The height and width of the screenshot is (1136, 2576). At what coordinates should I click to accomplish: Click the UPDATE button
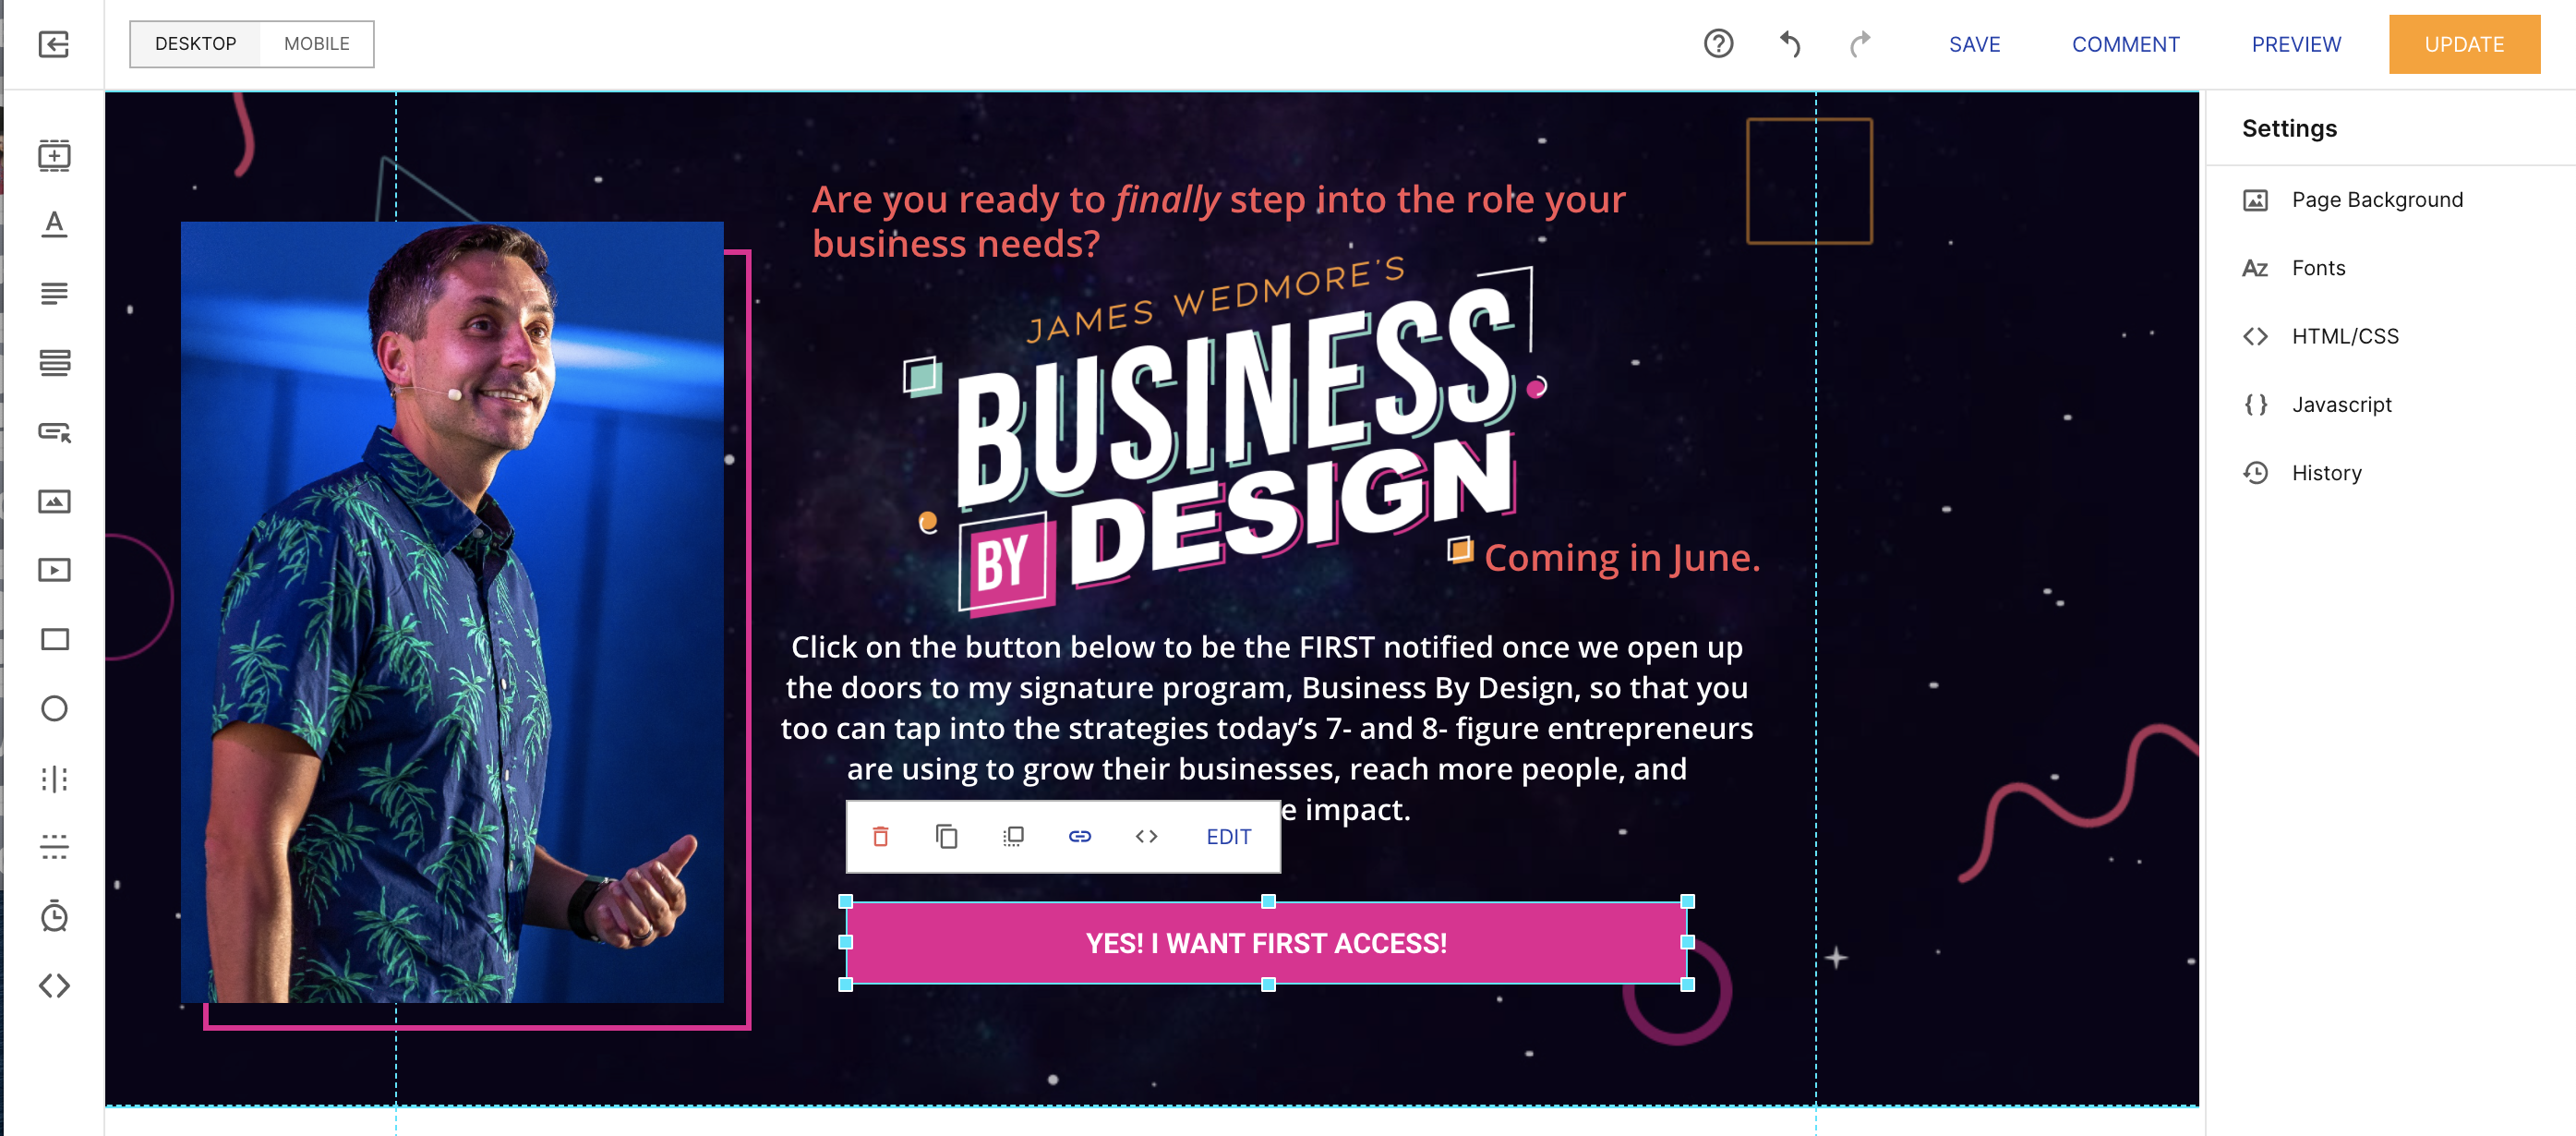tap(2464, 44)
